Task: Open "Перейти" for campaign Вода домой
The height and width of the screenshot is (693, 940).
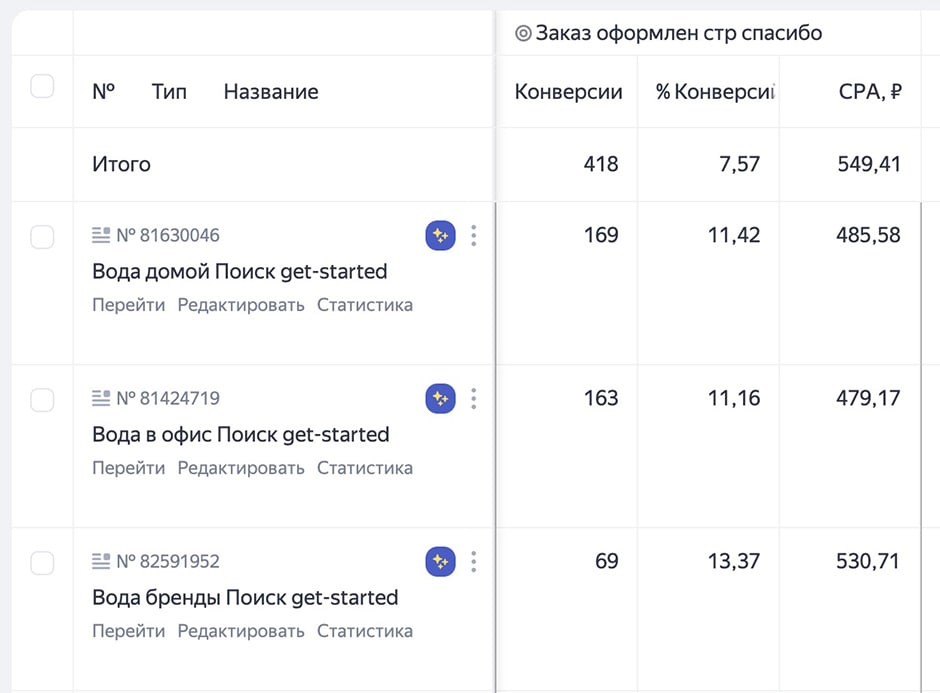Action: (x=128, y=305)
